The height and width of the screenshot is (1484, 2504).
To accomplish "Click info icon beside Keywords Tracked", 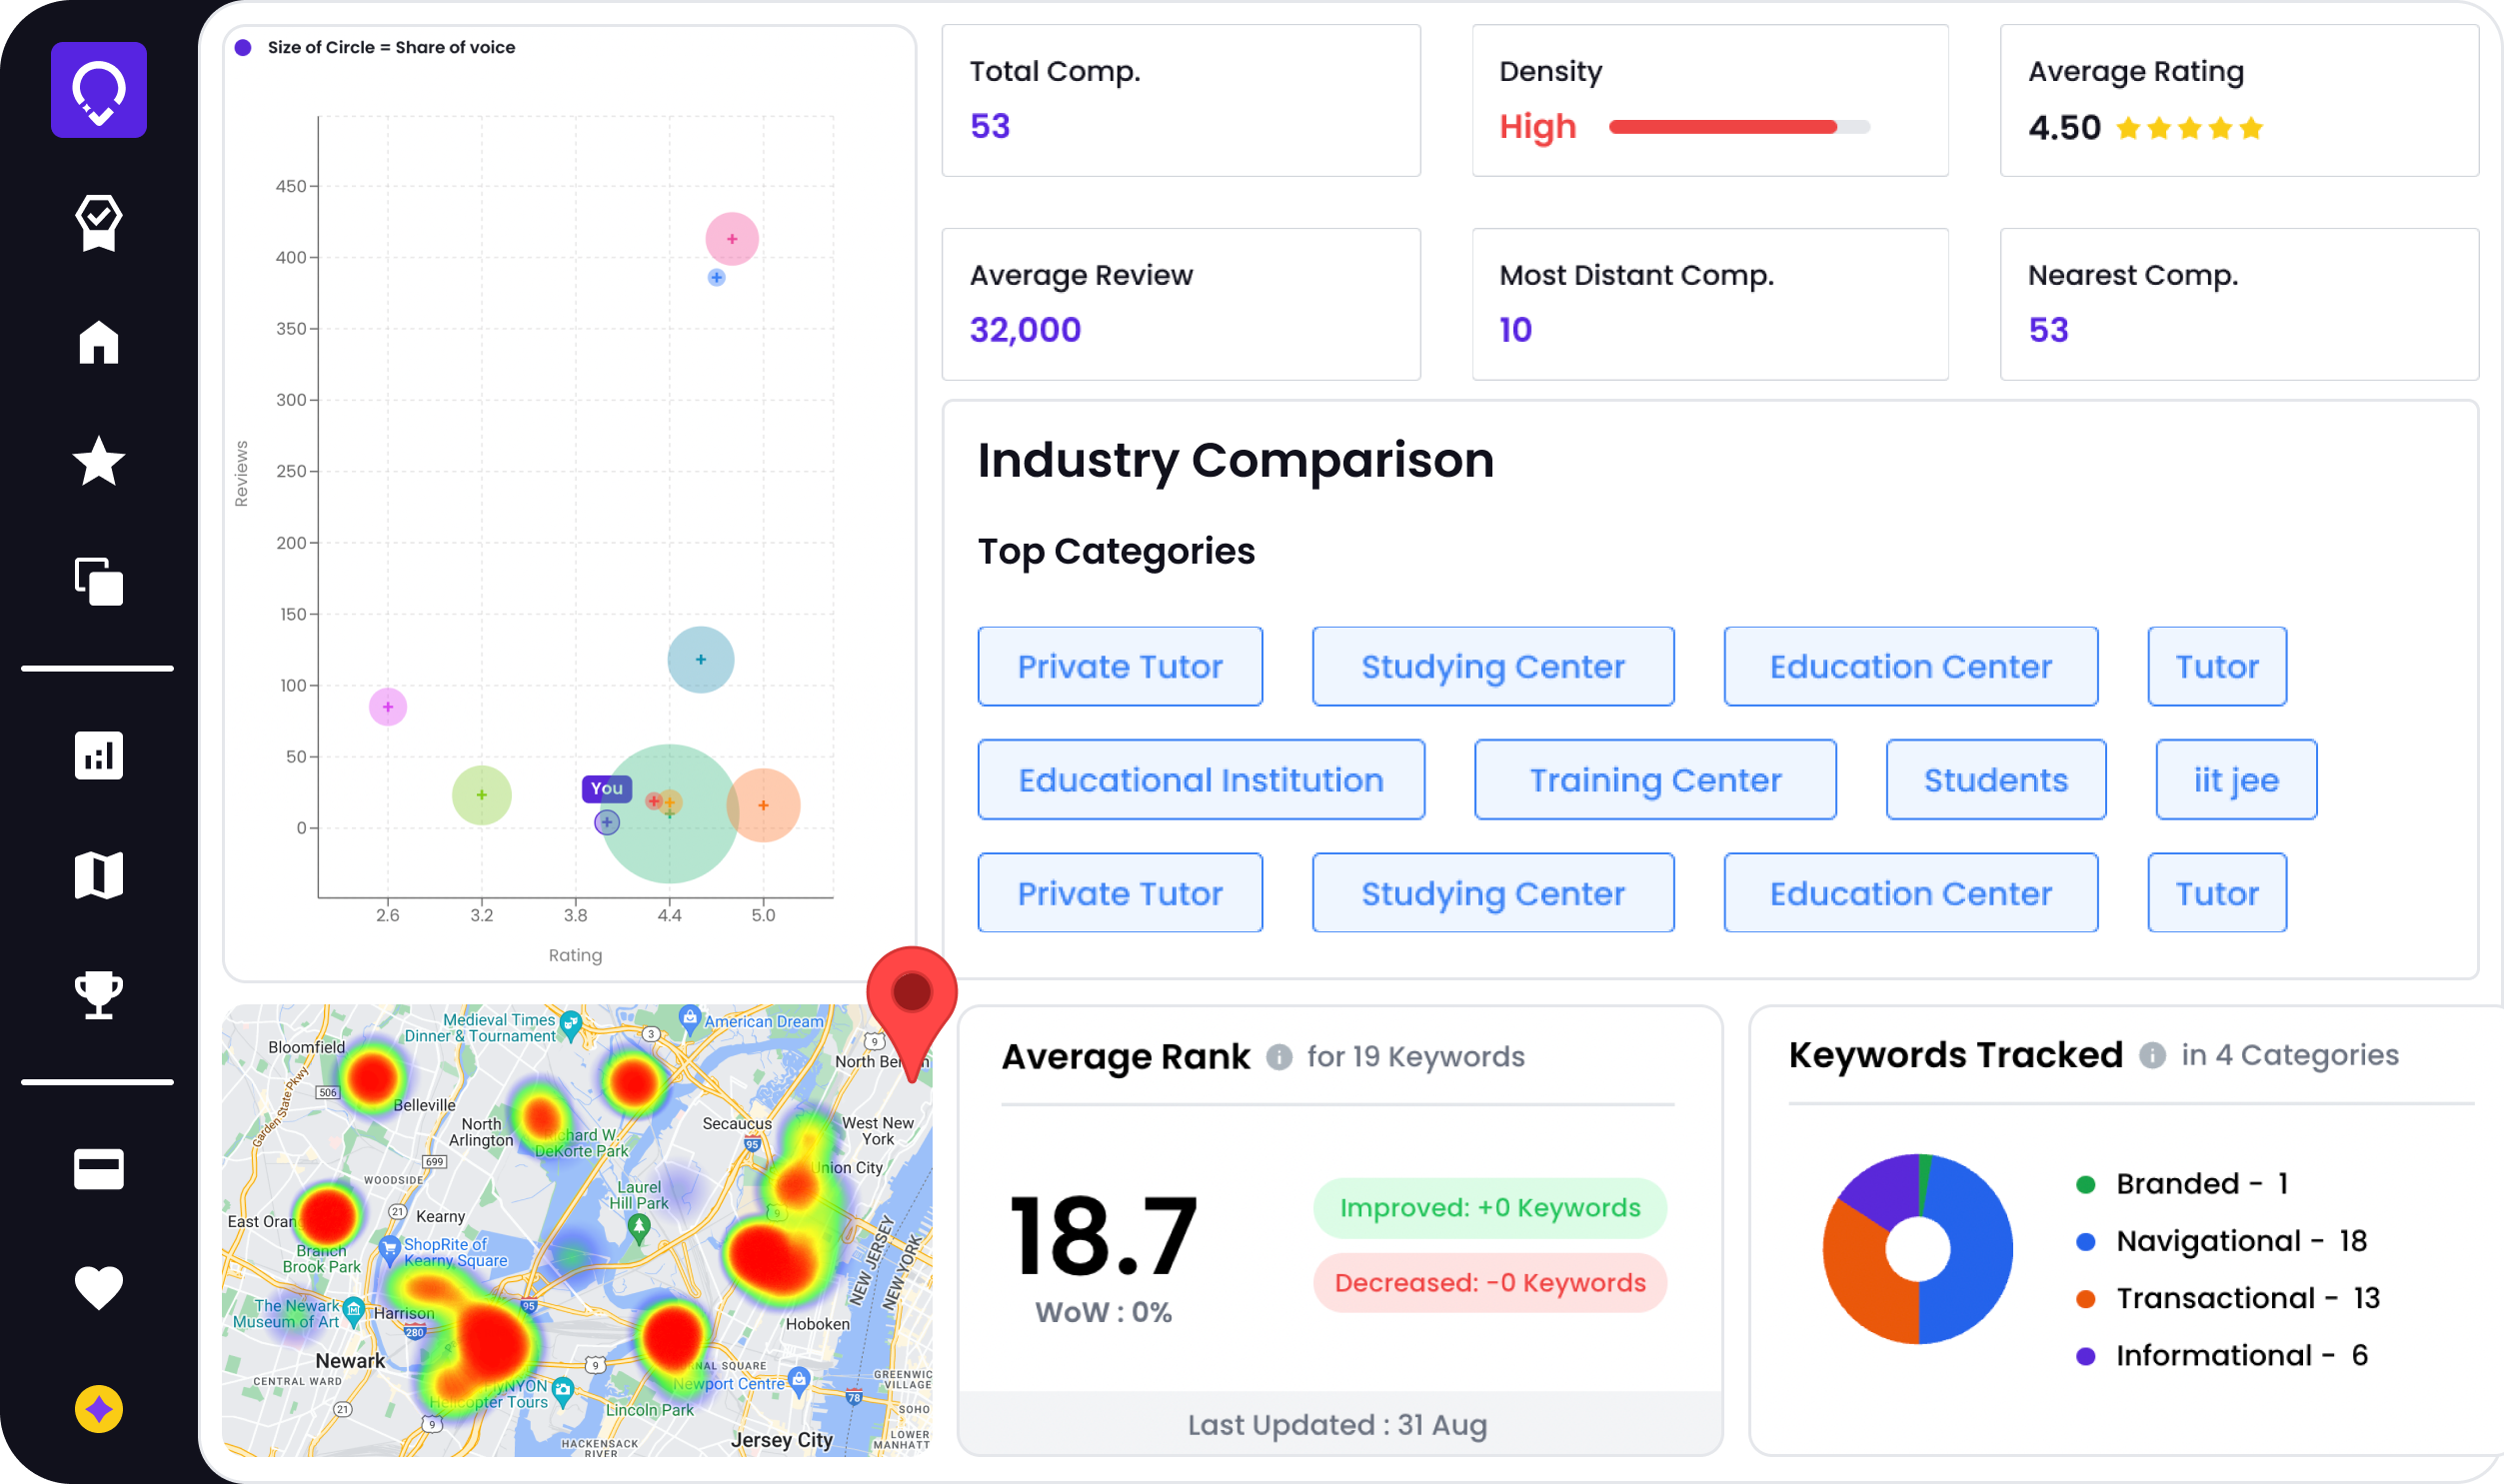I will (2152, 1055).
